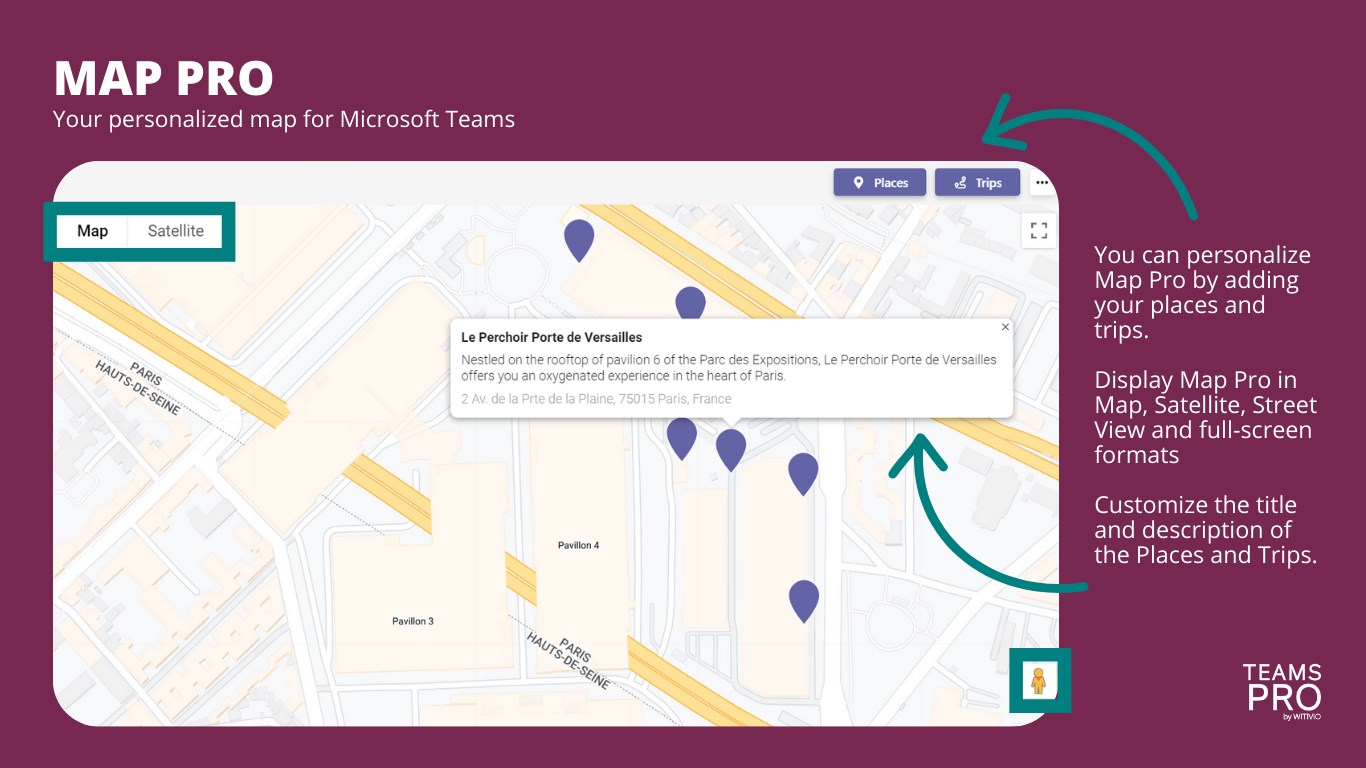Viewport: 1366px width, 768px height.
Task: Click the Pavillon 3 label on map
Action: 413,621
